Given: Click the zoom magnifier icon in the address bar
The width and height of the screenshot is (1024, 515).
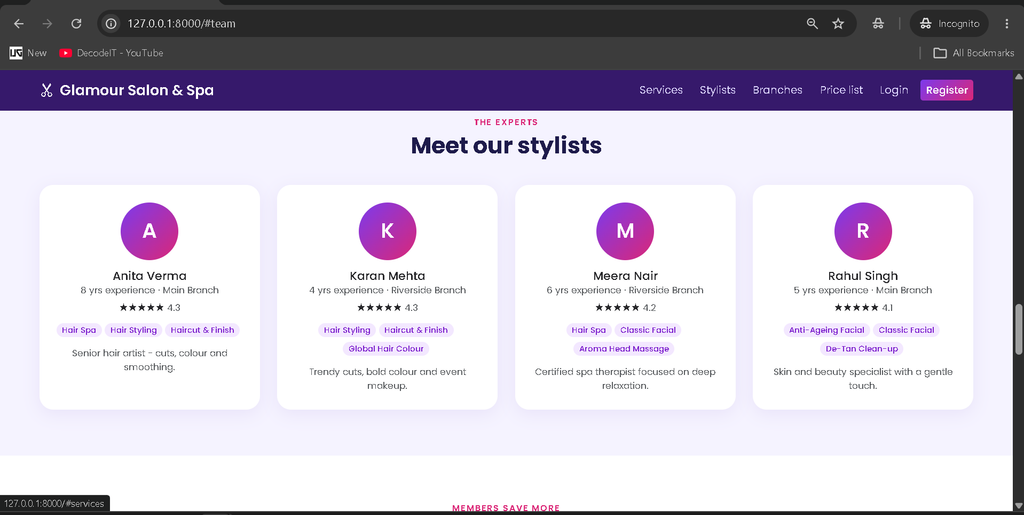Looking at the screenshot, I should point(812,23).
